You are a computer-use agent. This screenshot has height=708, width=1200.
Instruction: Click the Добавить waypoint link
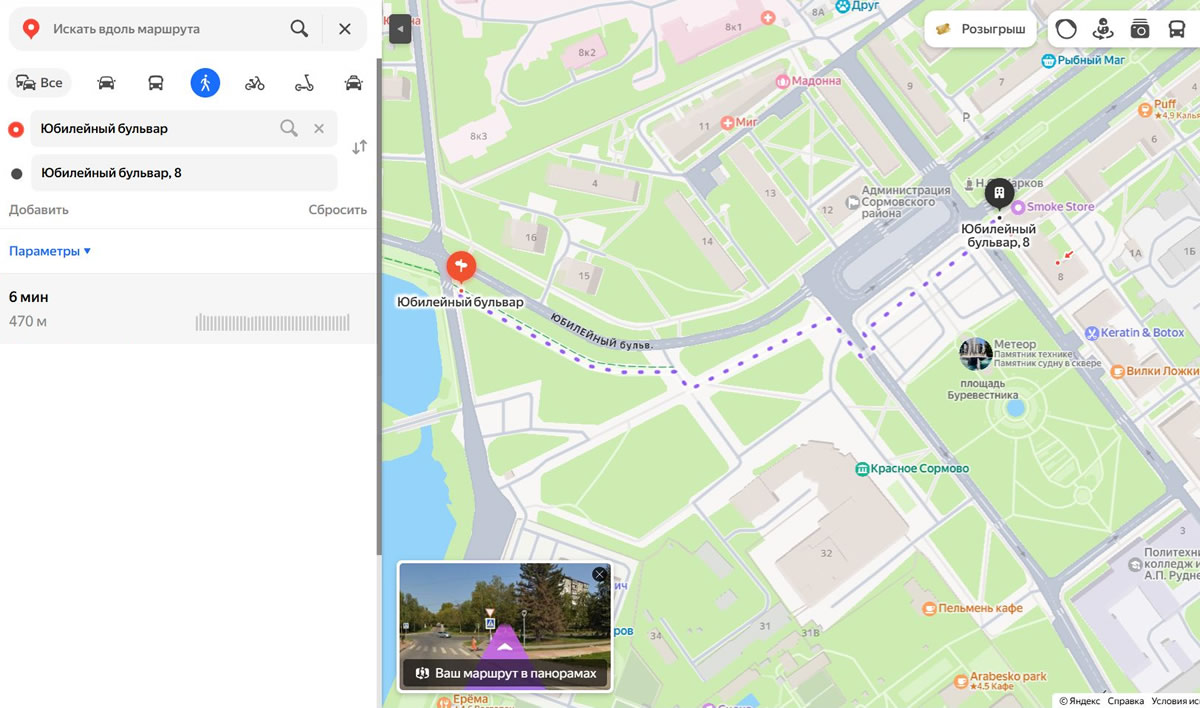coord(39,210)
